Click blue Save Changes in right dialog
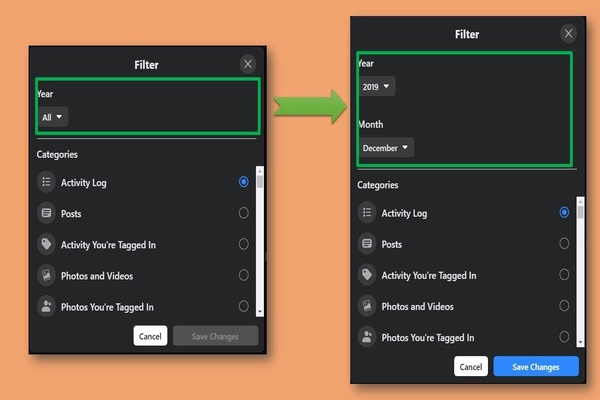 536,366
